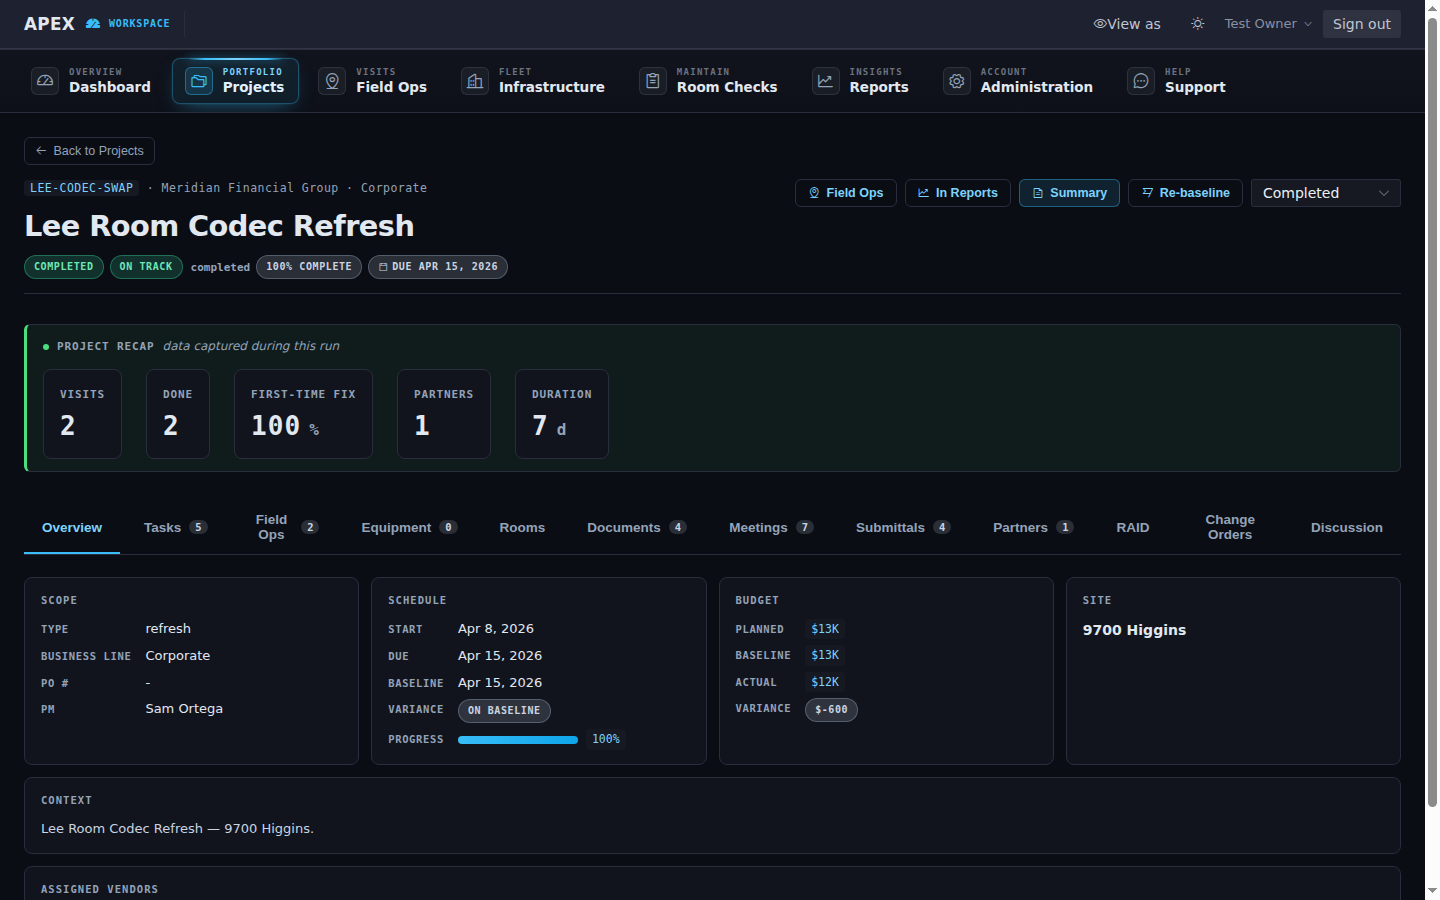Open the Test Owner user menu

click(1268, 23)
